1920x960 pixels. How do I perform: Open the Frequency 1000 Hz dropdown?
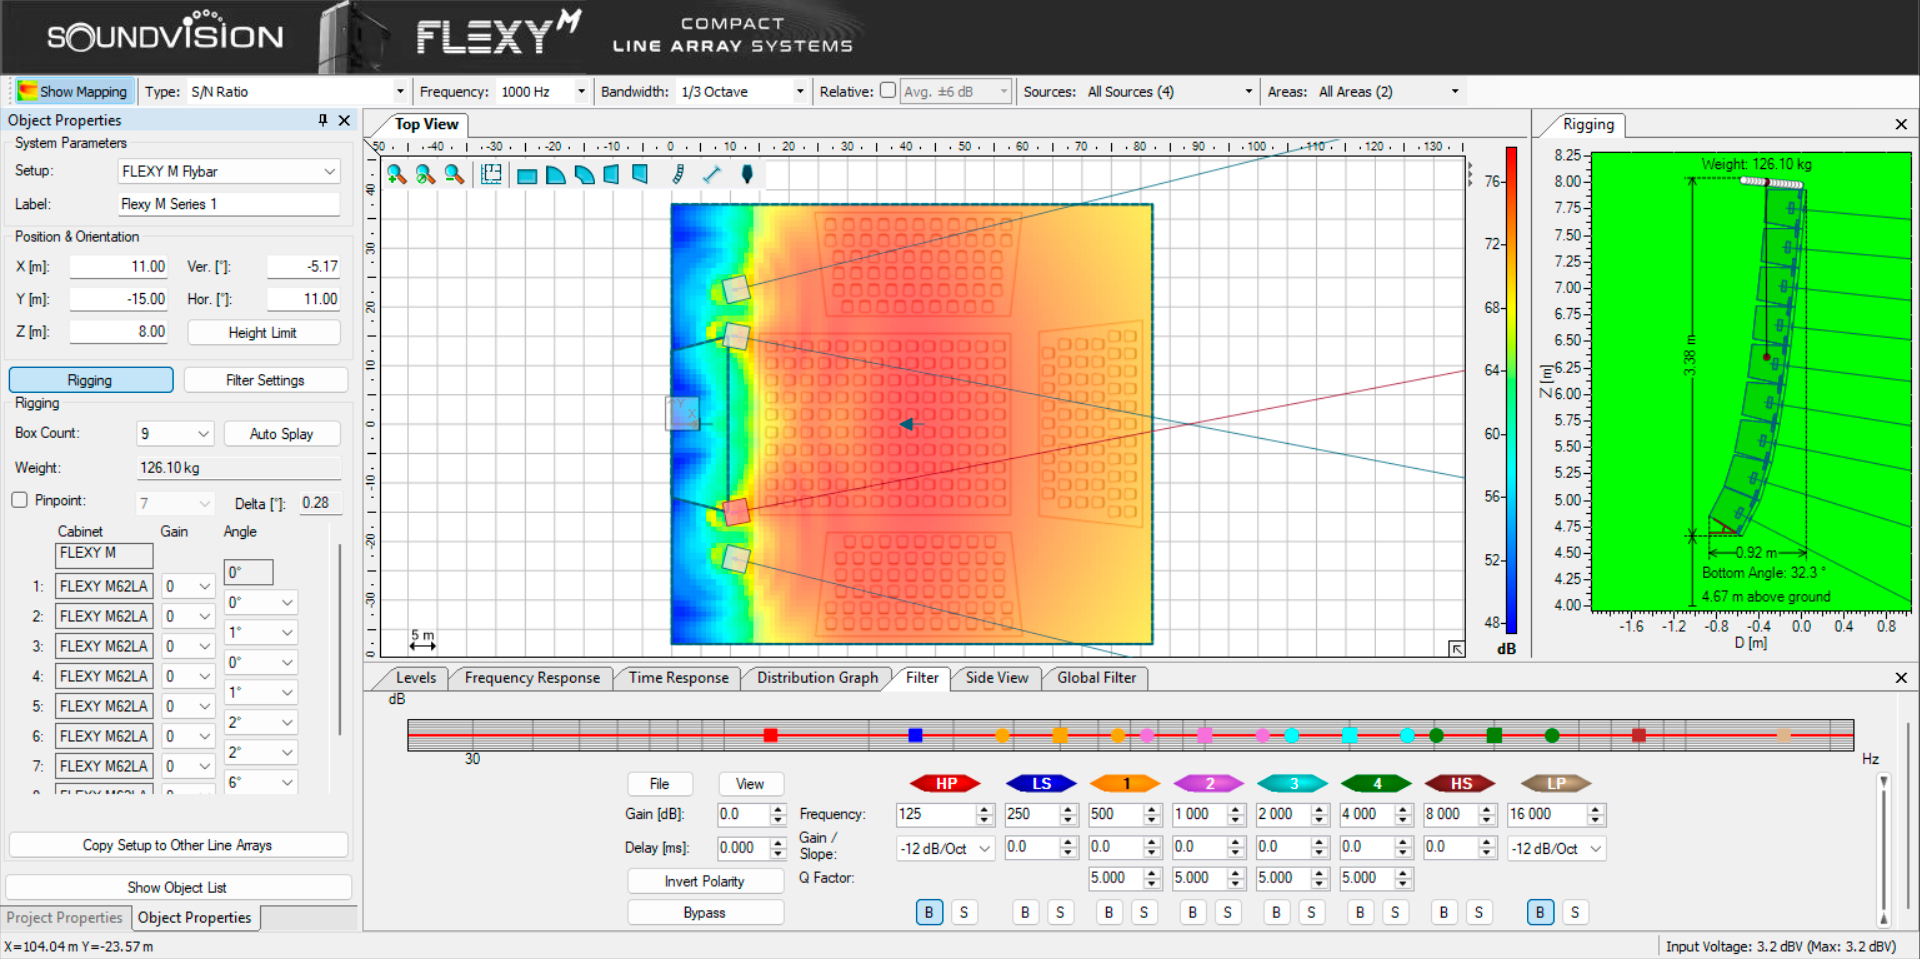coord(542,91)
